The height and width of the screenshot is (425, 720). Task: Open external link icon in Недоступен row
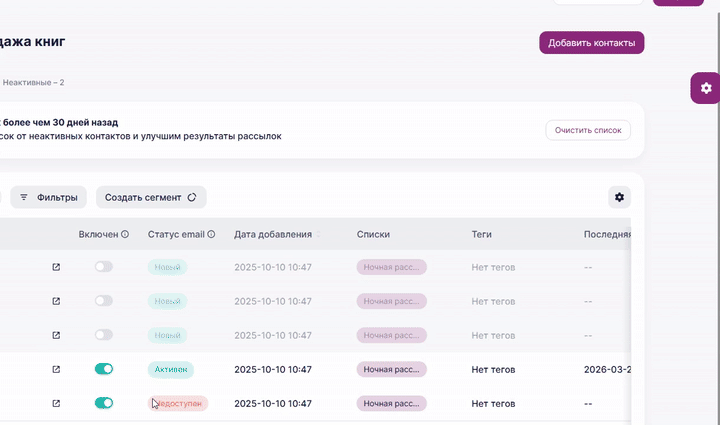click(56, 403)
